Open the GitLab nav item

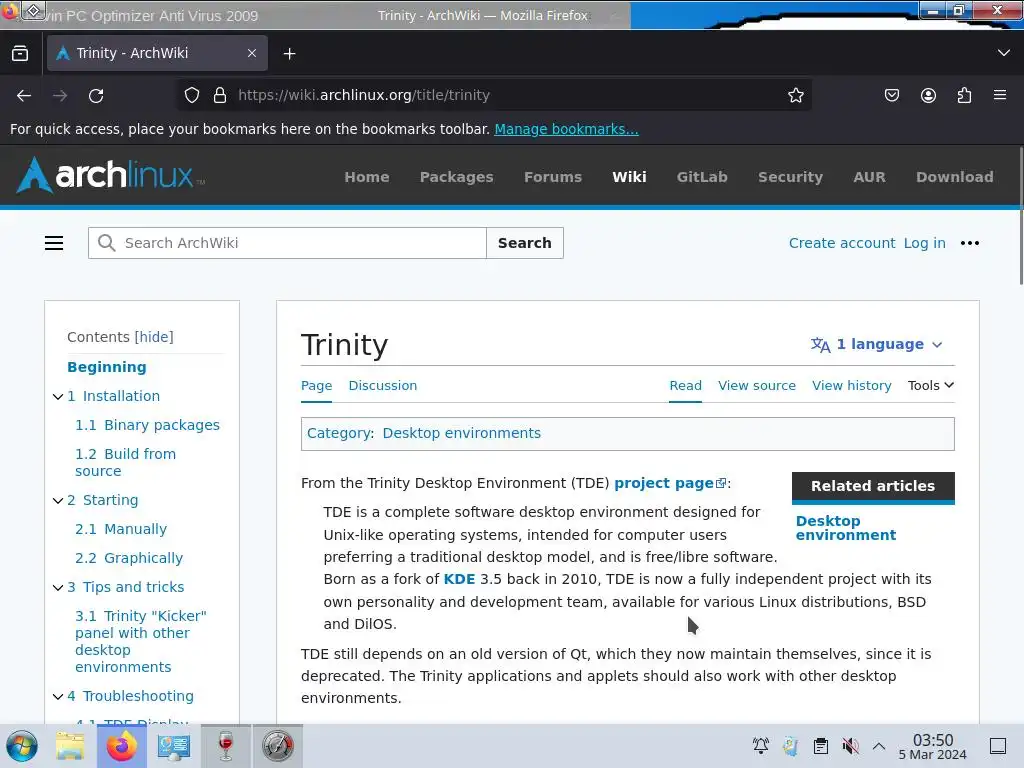[x=702, y=177]
